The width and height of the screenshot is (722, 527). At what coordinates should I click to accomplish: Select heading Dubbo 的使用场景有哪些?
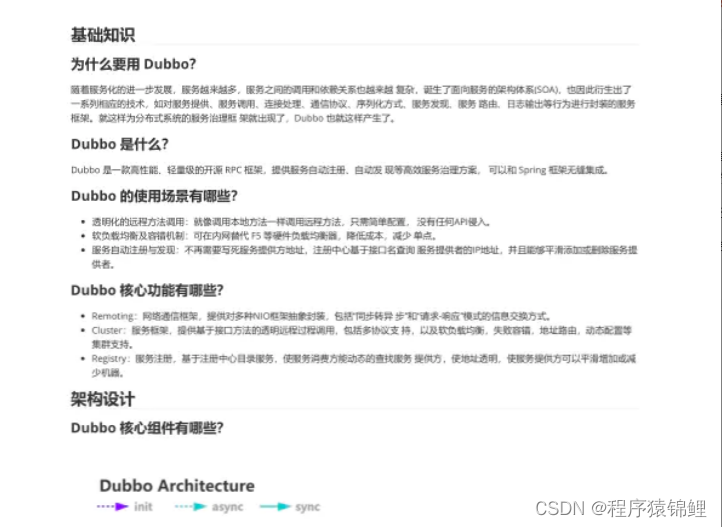[154, 196]
